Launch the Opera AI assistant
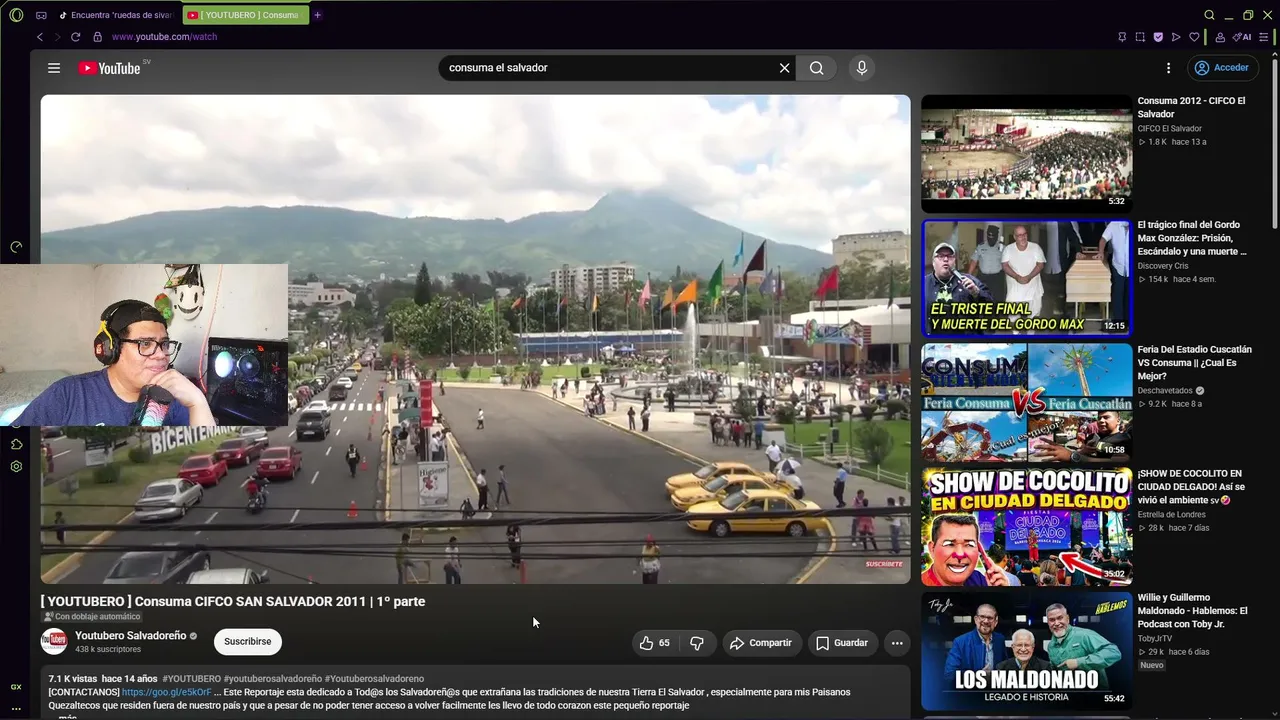This screenshot has height=720, width=1280. point(1242,37)
